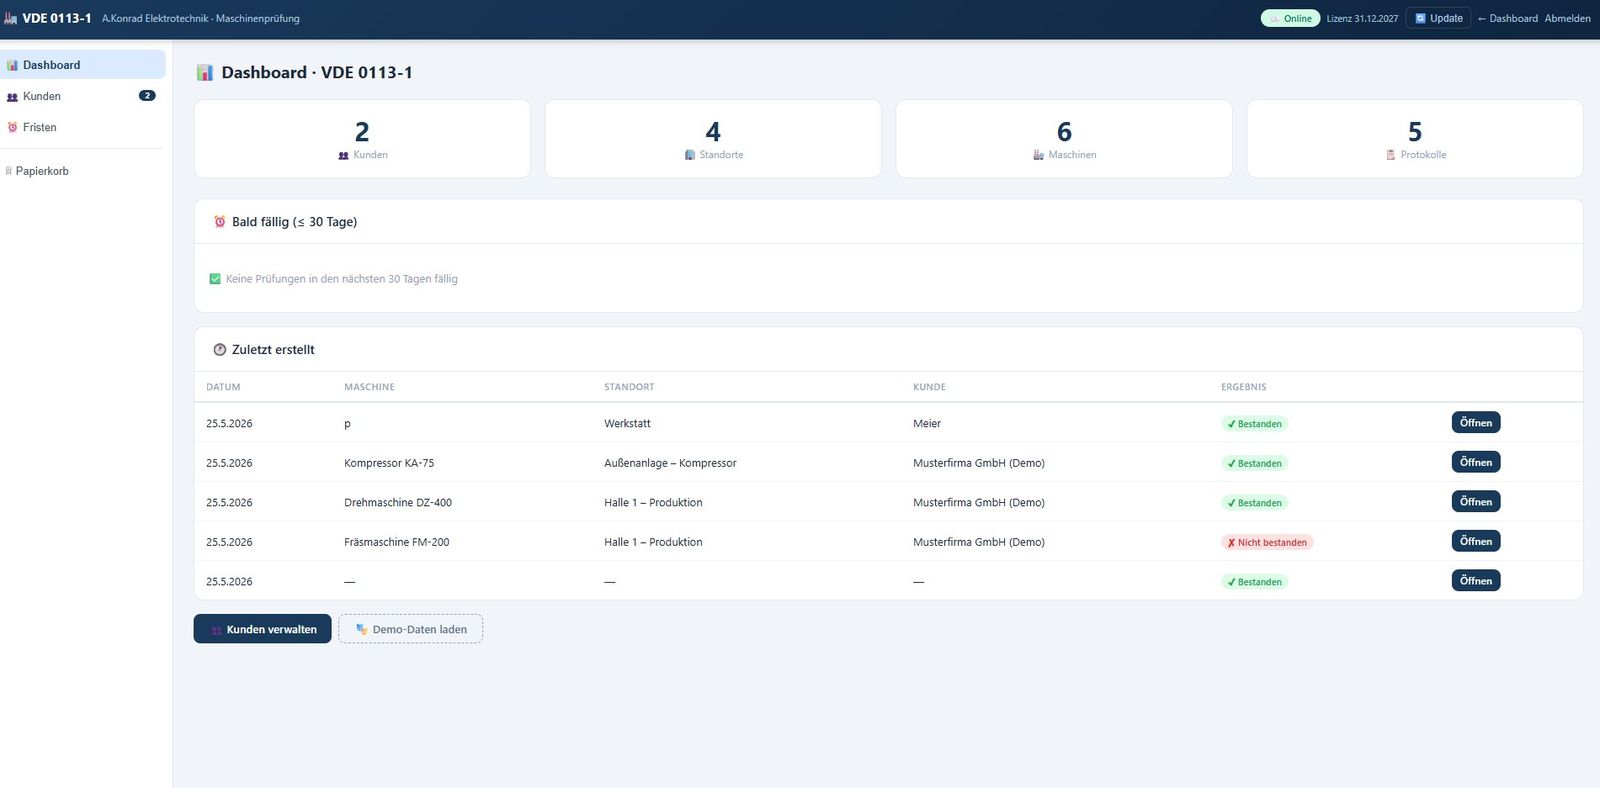Open the Kompressor KA-75 protocol

(x=1476, y=462)
